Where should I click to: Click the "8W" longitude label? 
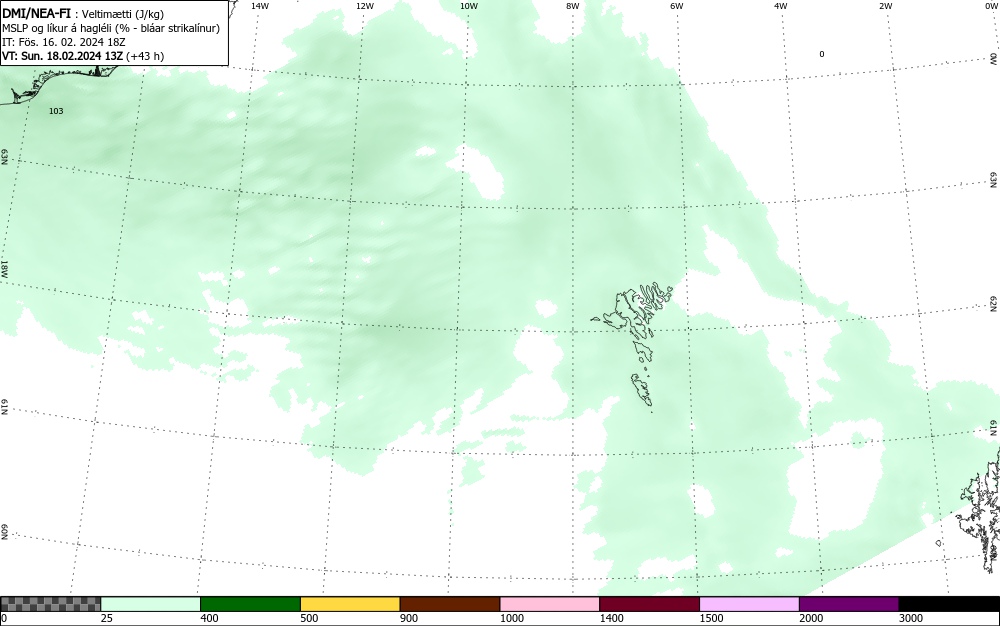tap(573, 6)
